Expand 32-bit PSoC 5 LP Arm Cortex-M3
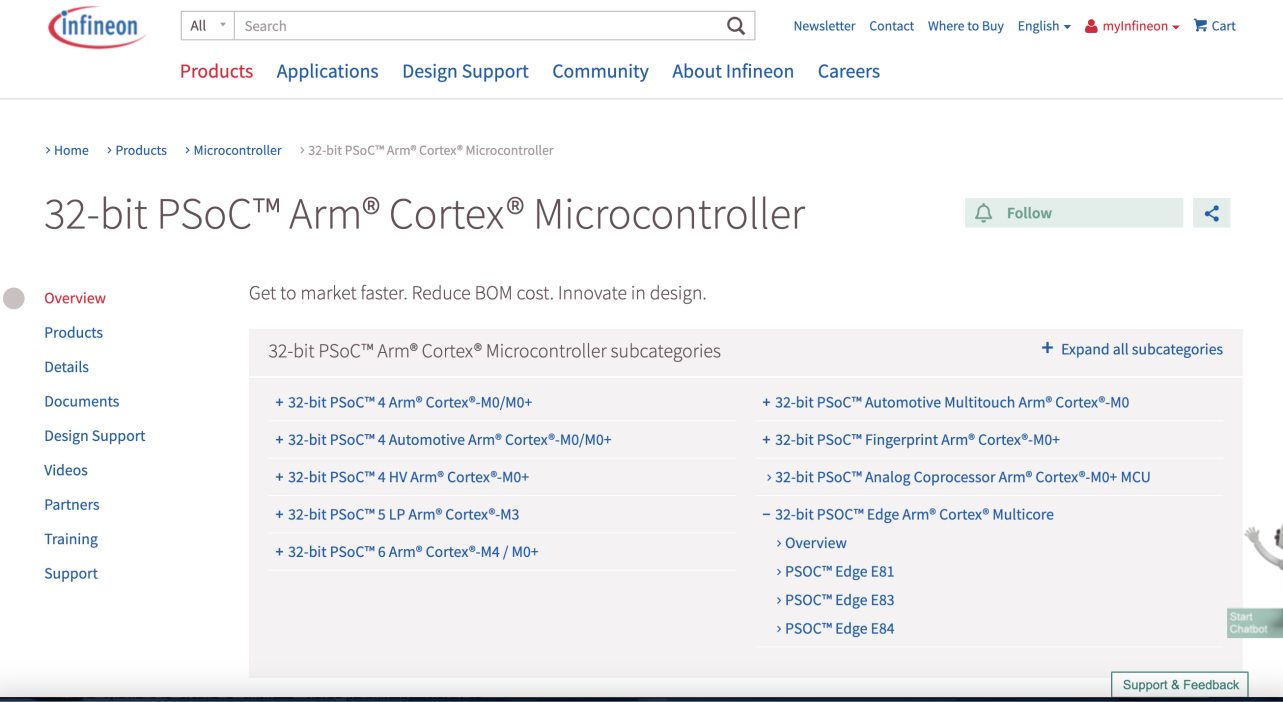 tap(397, 514)
